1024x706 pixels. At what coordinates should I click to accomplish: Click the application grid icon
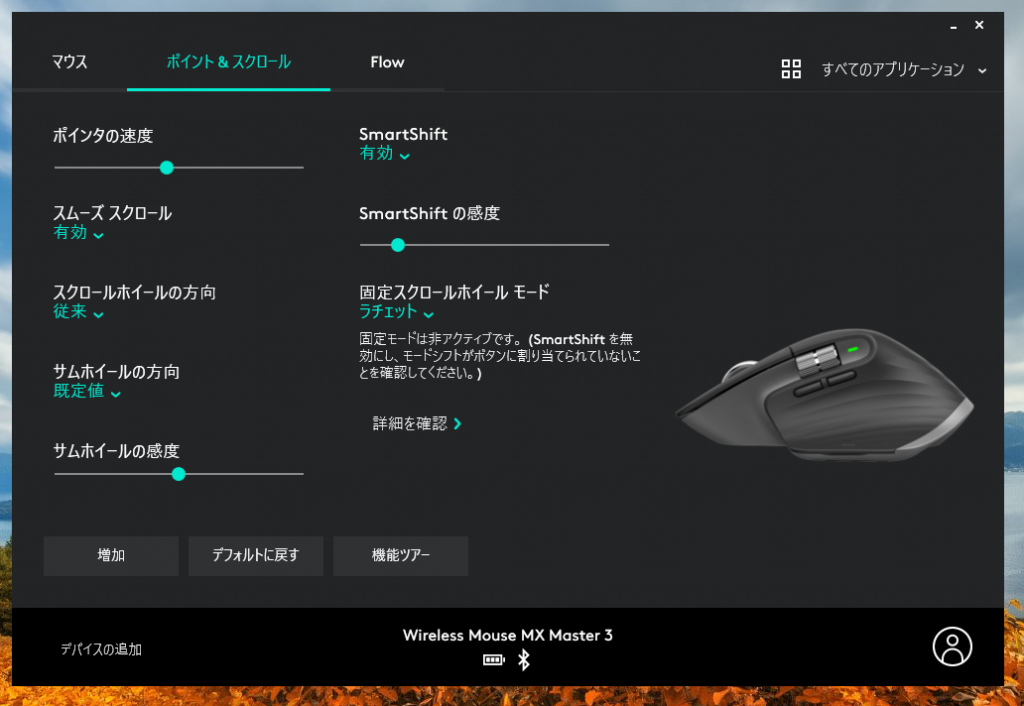(791, 69)
